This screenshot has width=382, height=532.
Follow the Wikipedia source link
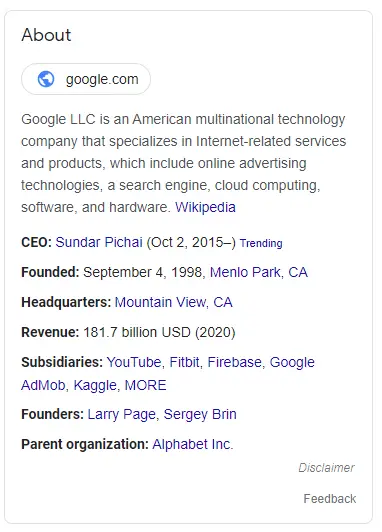(x=205, y=207)
